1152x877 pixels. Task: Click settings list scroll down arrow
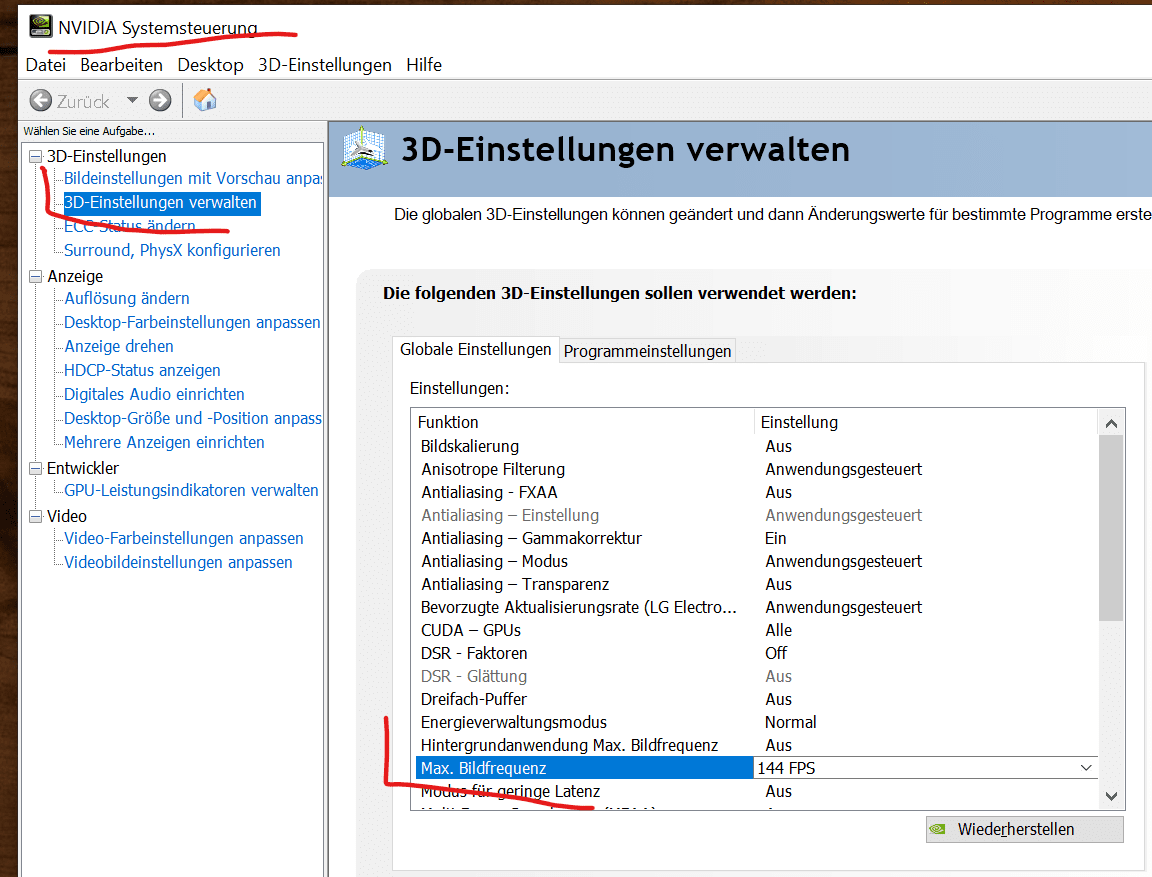coord(1111,796)
